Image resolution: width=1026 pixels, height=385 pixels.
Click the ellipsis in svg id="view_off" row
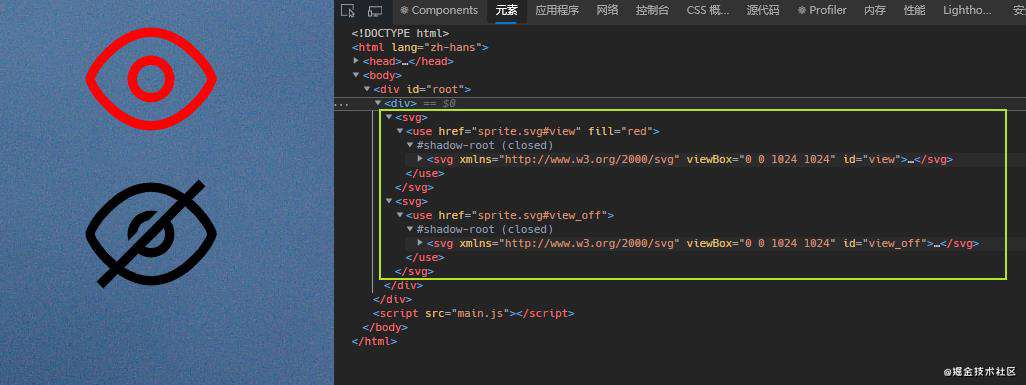coord(936,244)
